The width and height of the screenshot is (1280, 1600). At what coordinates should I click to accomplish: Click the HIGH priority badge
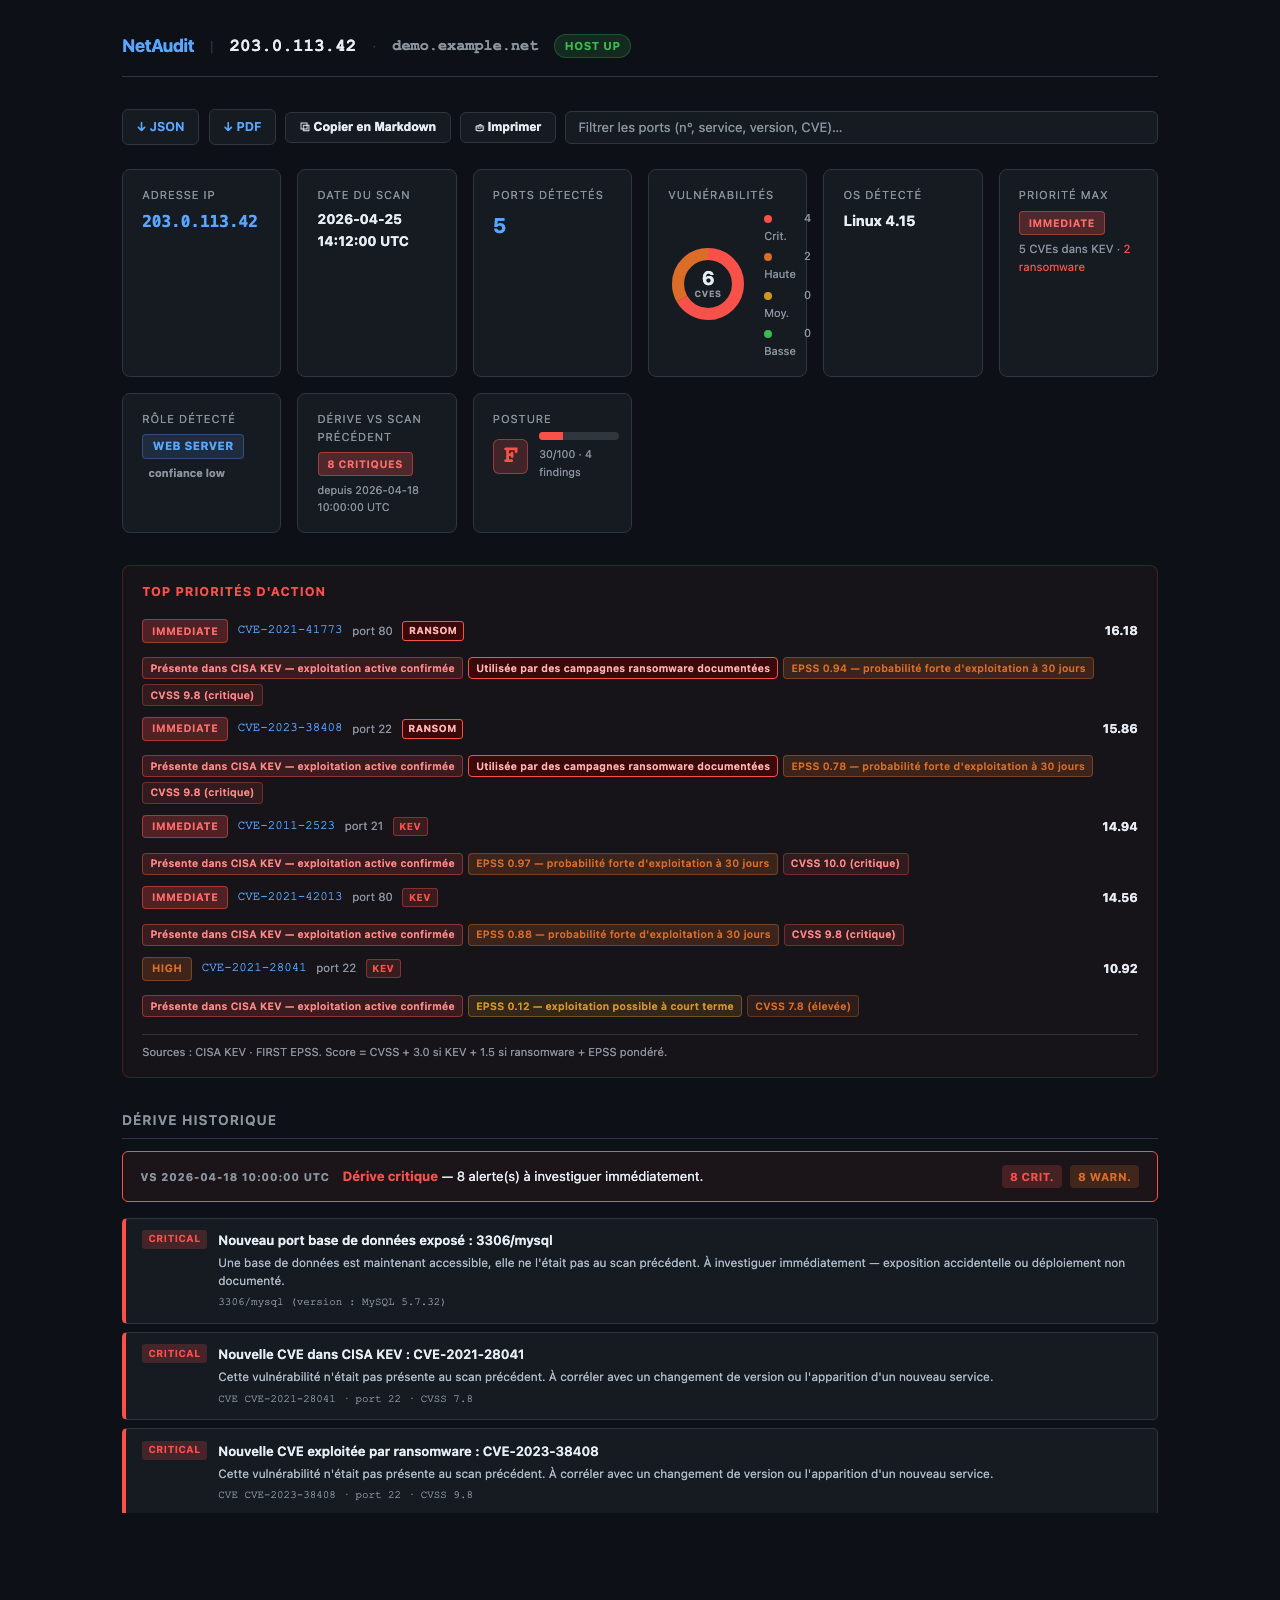pos(167,969)
